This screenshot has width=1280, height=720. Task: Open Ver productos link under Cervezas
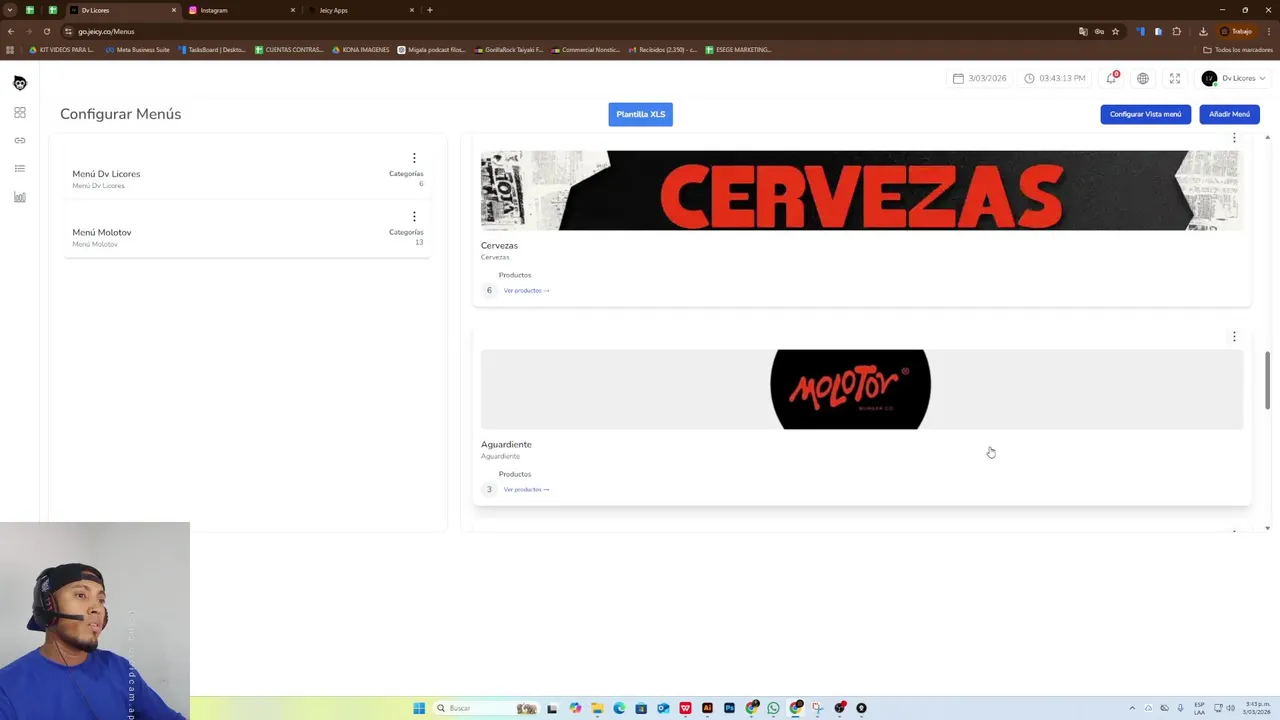point(526,290)
